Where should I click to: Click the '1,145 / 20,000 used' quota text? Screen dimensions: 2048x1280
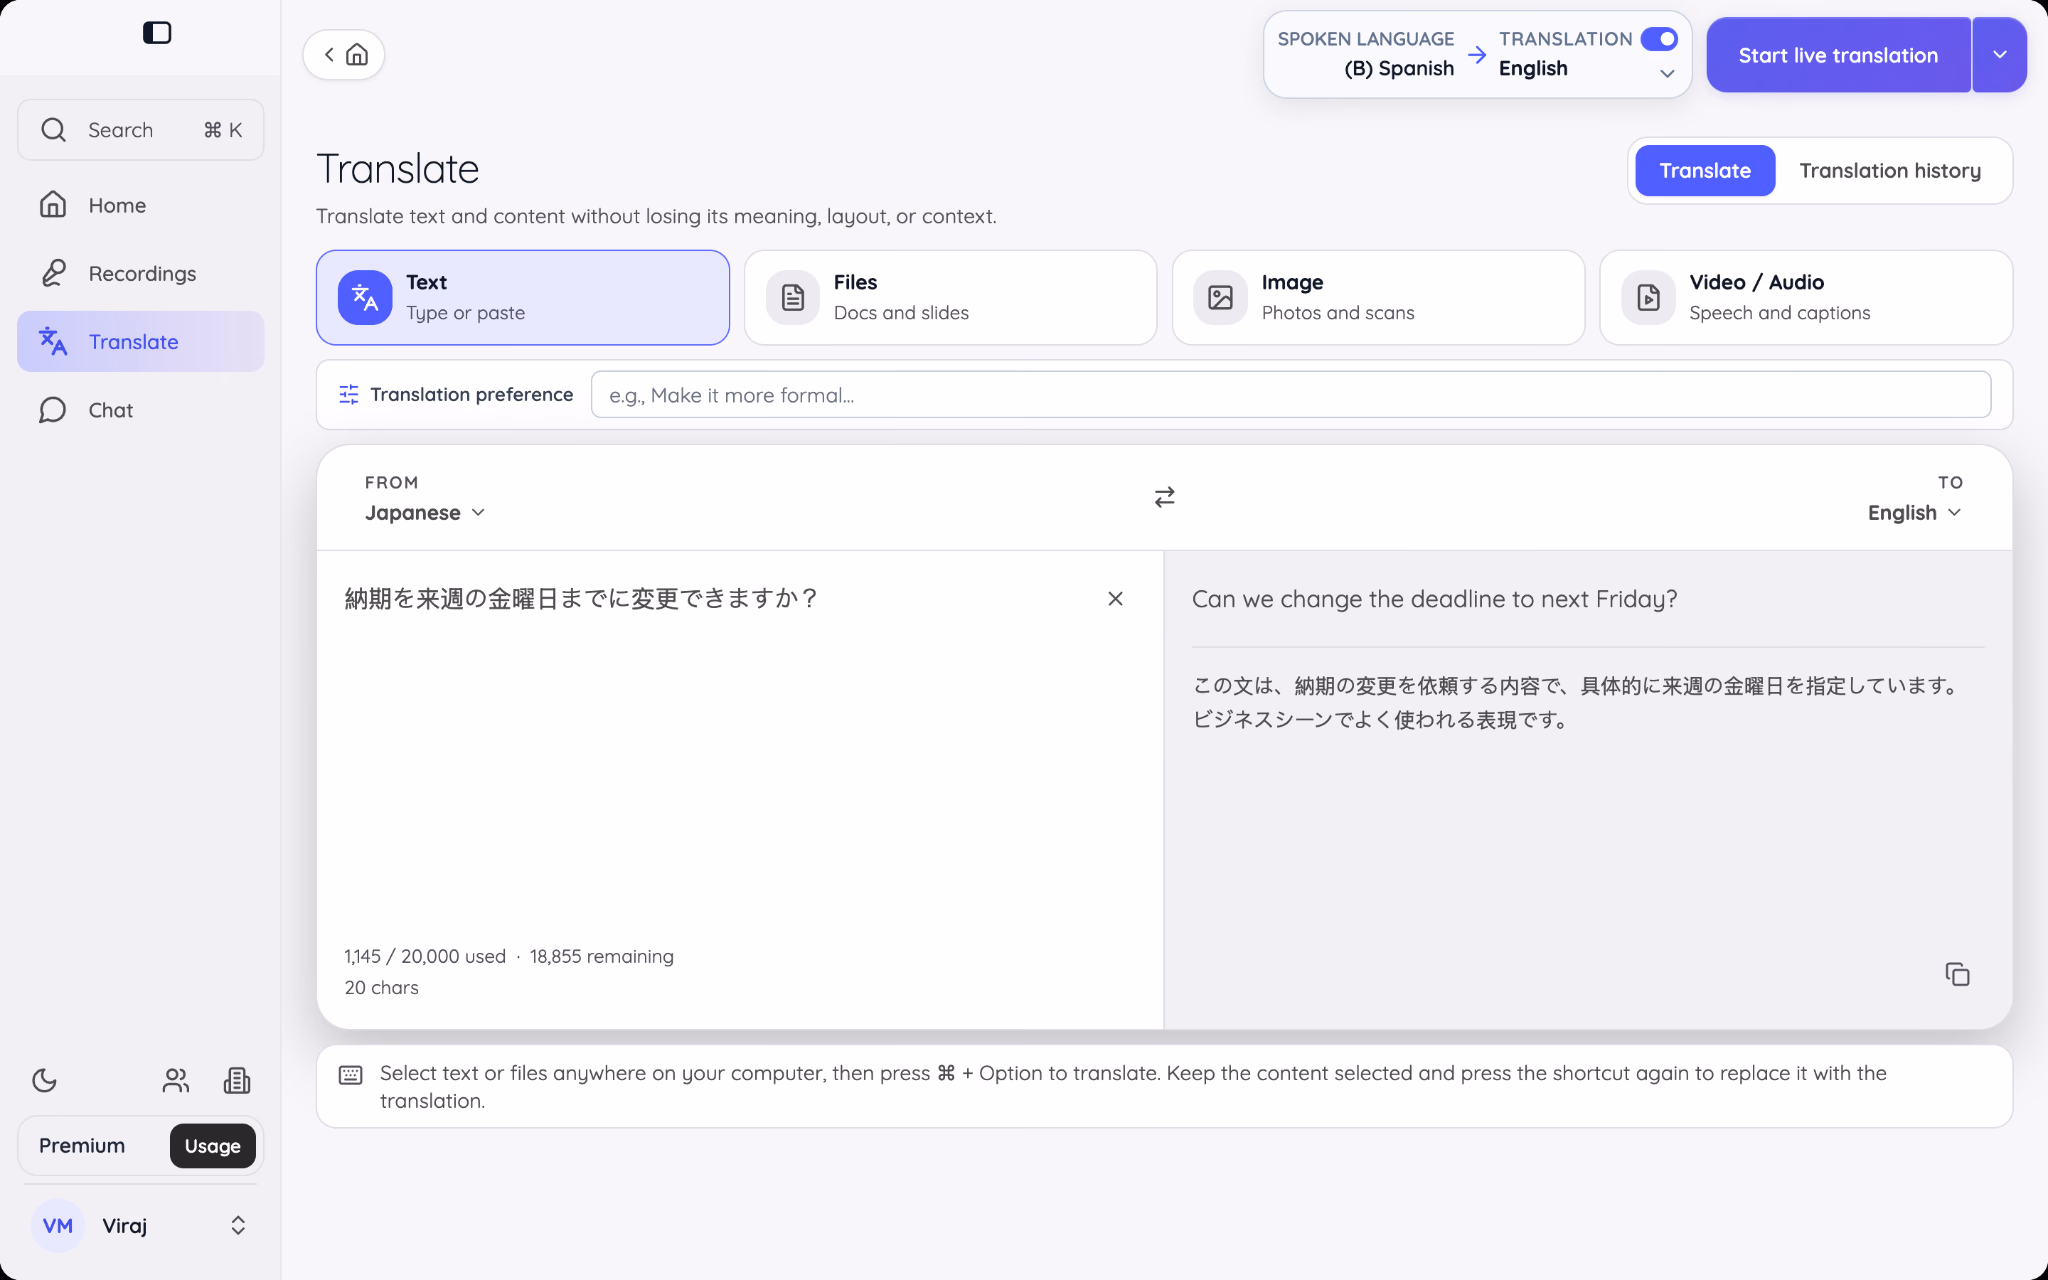[x=425, y=957]
